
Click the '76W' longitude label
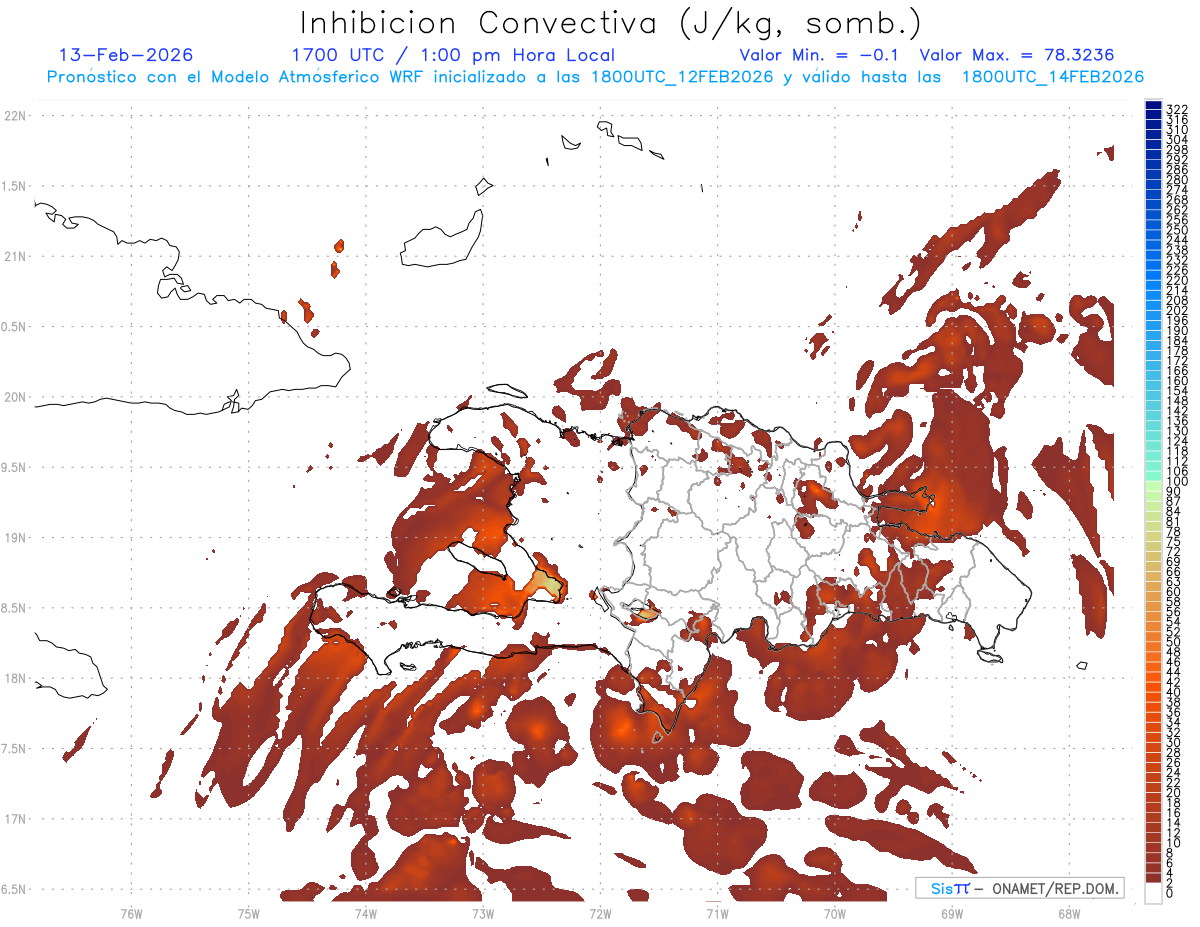131,913
